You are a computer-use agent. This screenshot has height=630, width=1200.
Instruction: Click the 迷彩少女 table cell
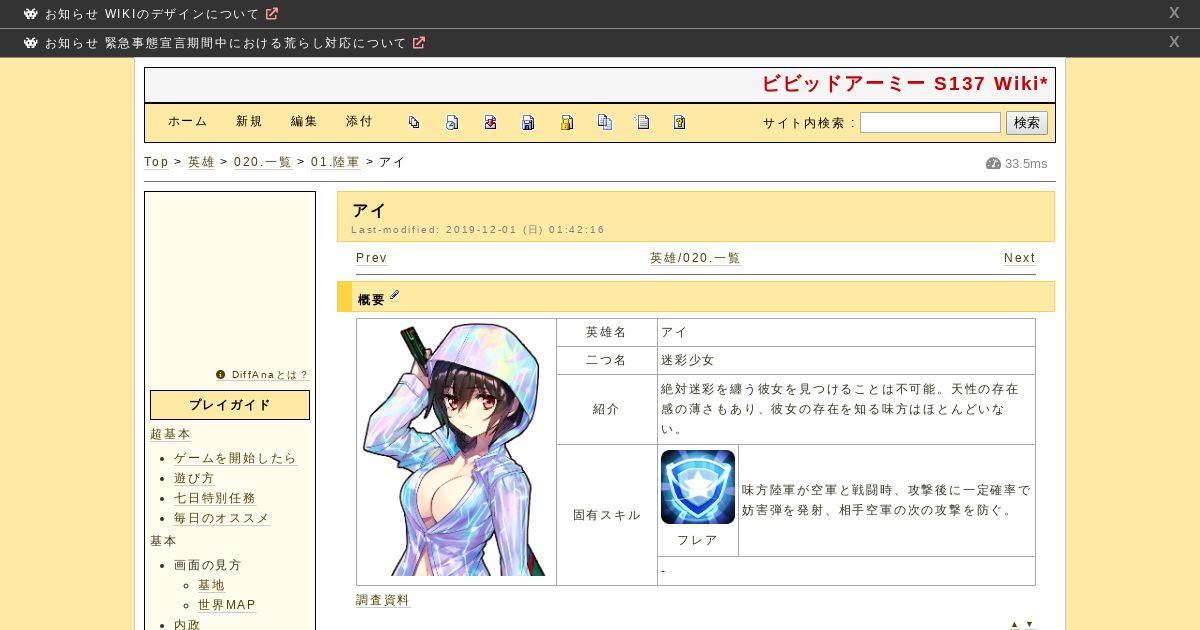[846, 361]
